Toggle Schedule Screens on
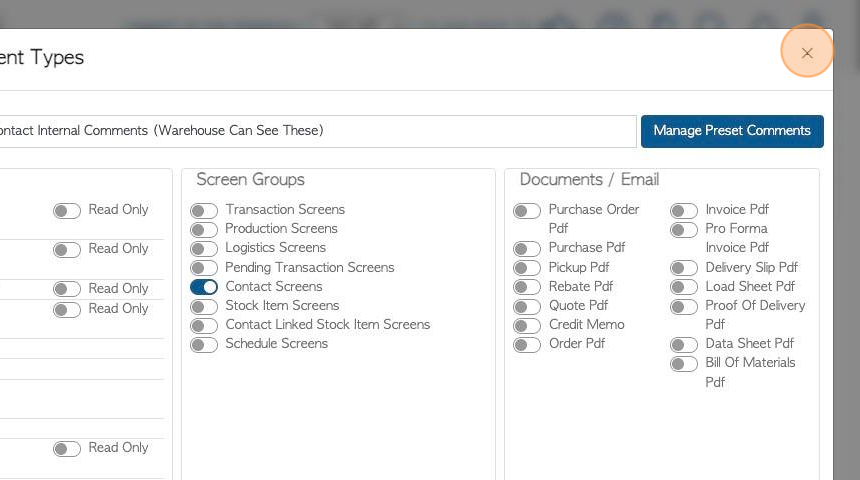Image resolution: width=860 pixels, height=480 pixels. (204, 345)
